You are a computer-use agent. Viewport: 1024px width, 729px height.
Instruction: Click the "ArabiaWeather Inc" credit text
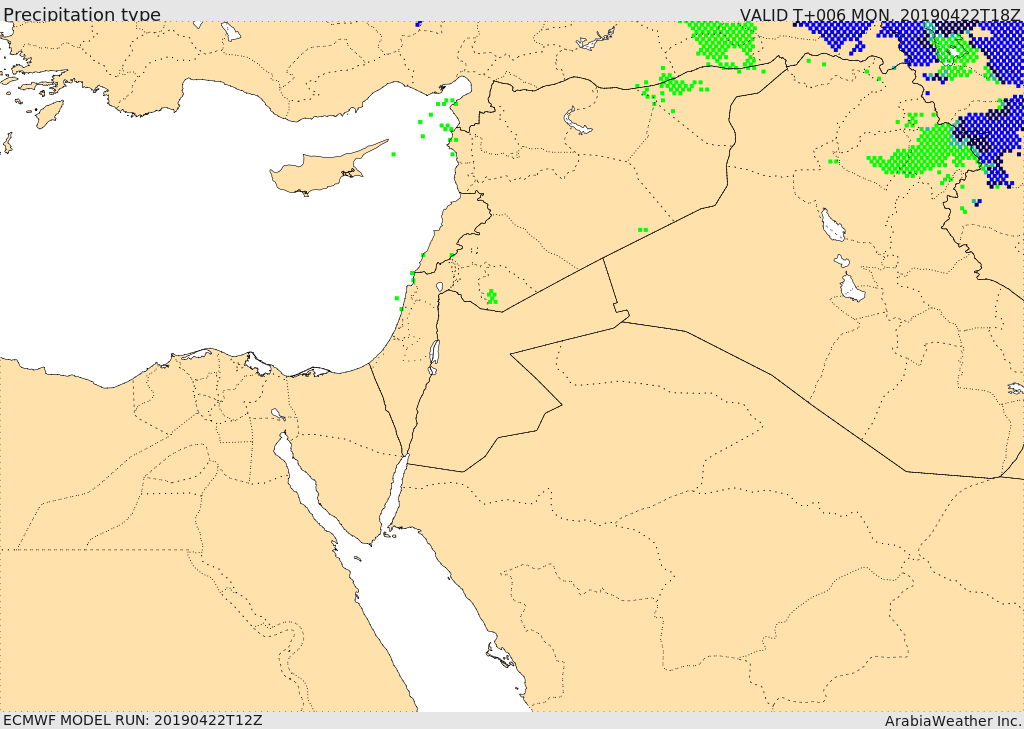[952, 721]
